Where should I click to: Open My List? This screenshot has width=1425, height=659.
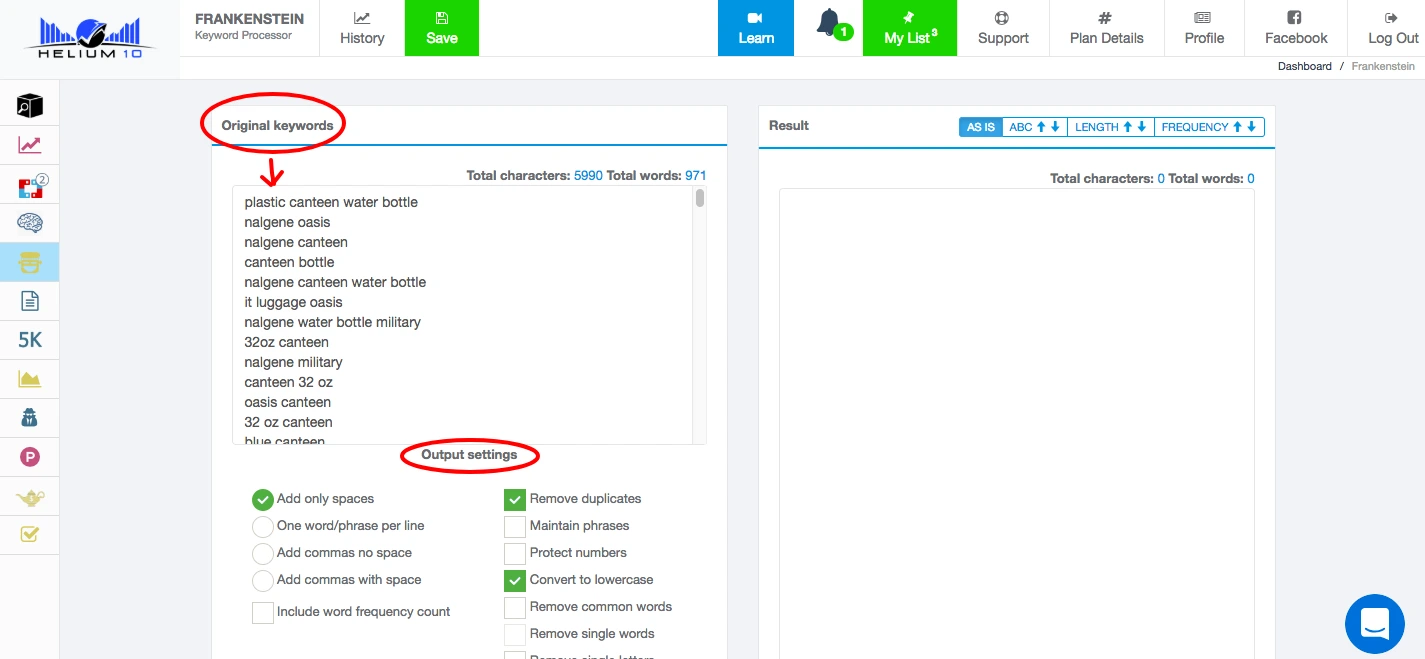coord(910,28)
